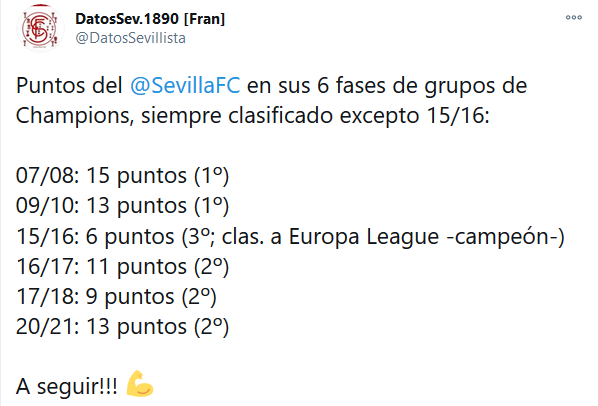Click the 'A seguir!!!' closing text

[x=67, y=387]
